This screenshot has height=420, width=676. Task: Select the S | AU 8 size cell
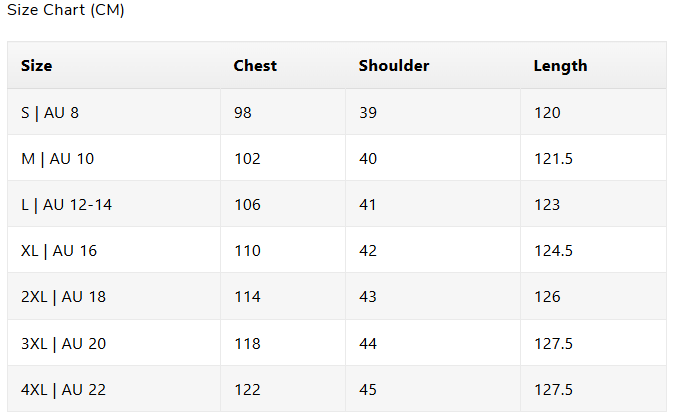click(50, 112)
